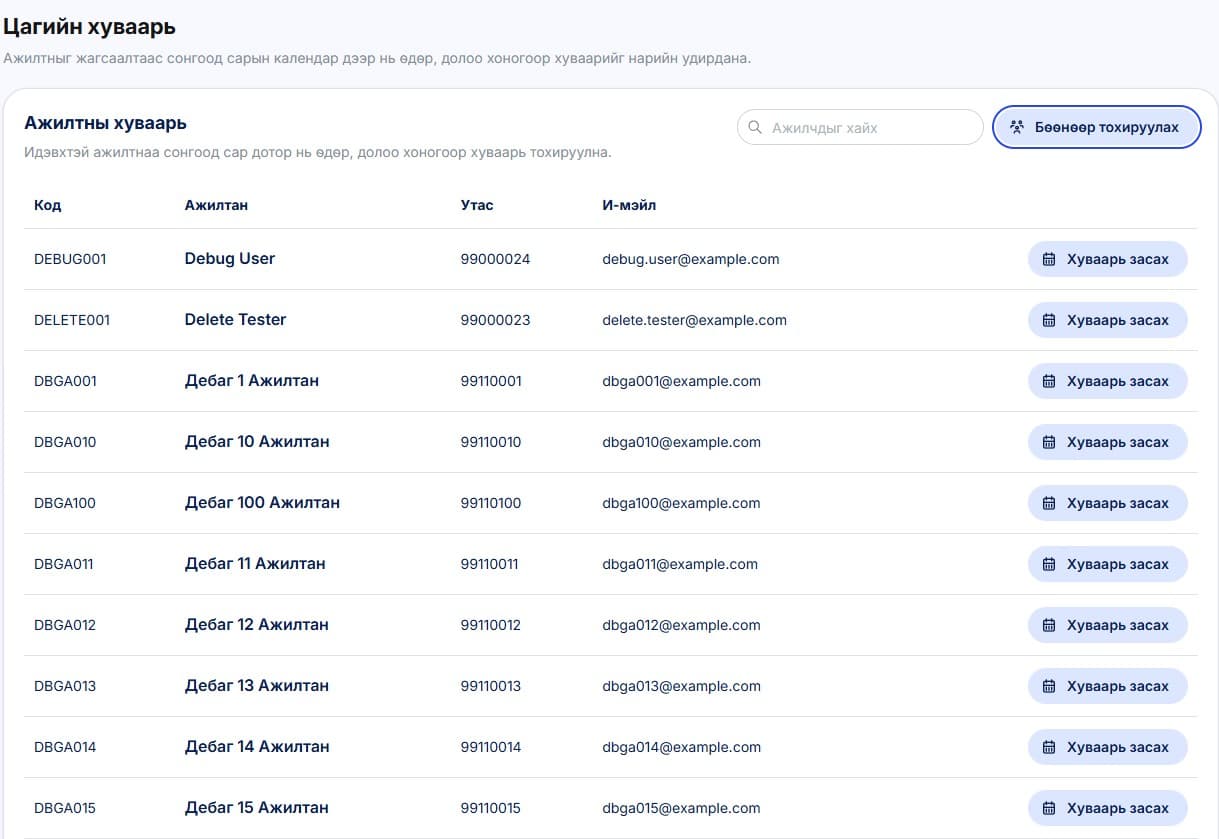
Task: Click phone number 99000023
Action: [496, 320]
